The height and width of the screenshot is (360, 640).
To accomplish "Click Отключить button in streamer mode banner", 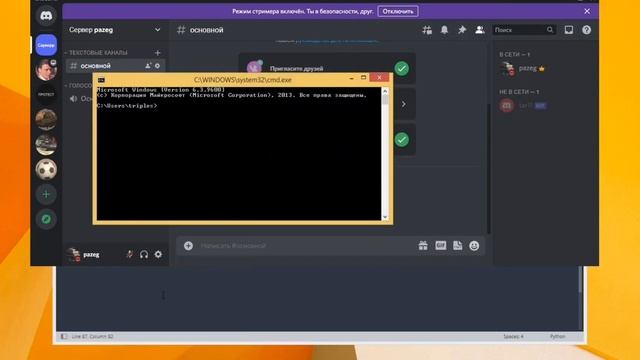I will [x=398, y=11].
